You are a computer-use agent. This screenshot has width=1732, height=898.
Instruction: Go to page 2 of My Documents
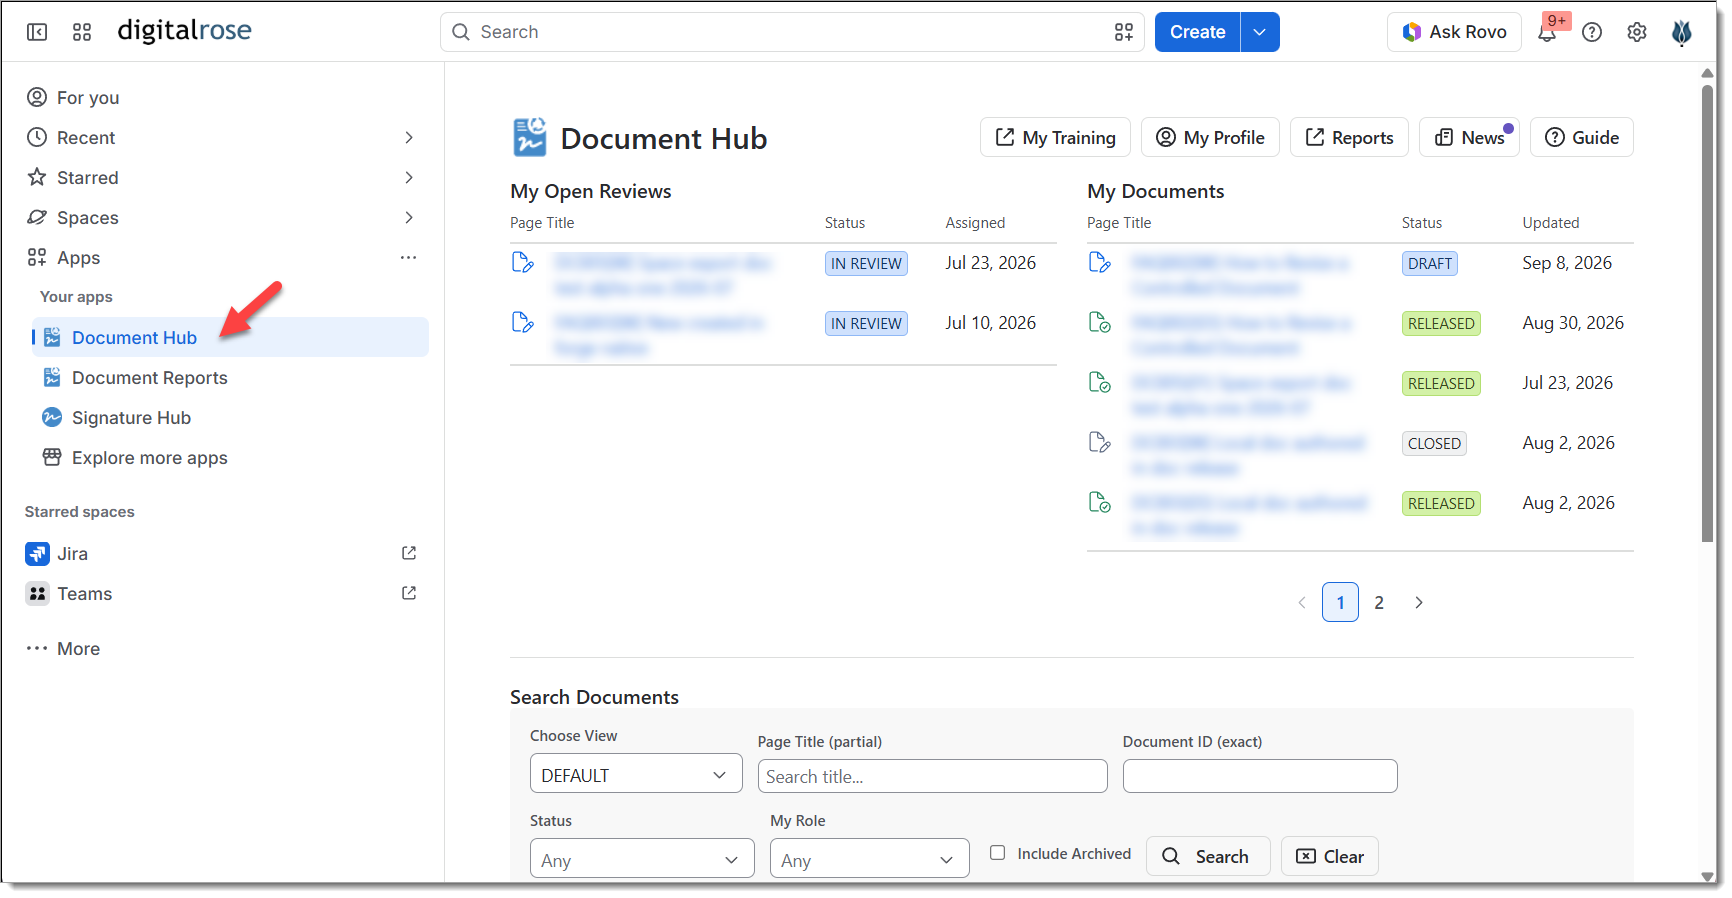click(1379, 602)
